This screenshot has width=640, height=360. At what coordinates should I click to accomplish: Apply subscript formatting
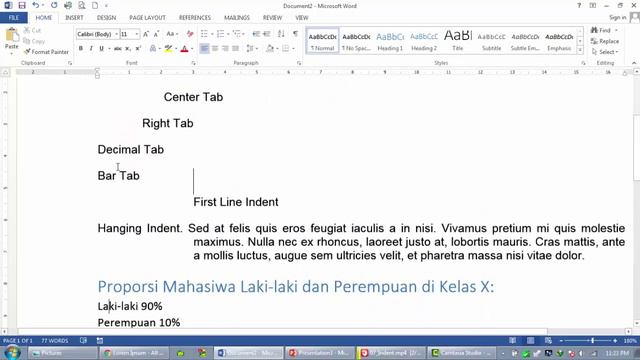tap(128, 49)
